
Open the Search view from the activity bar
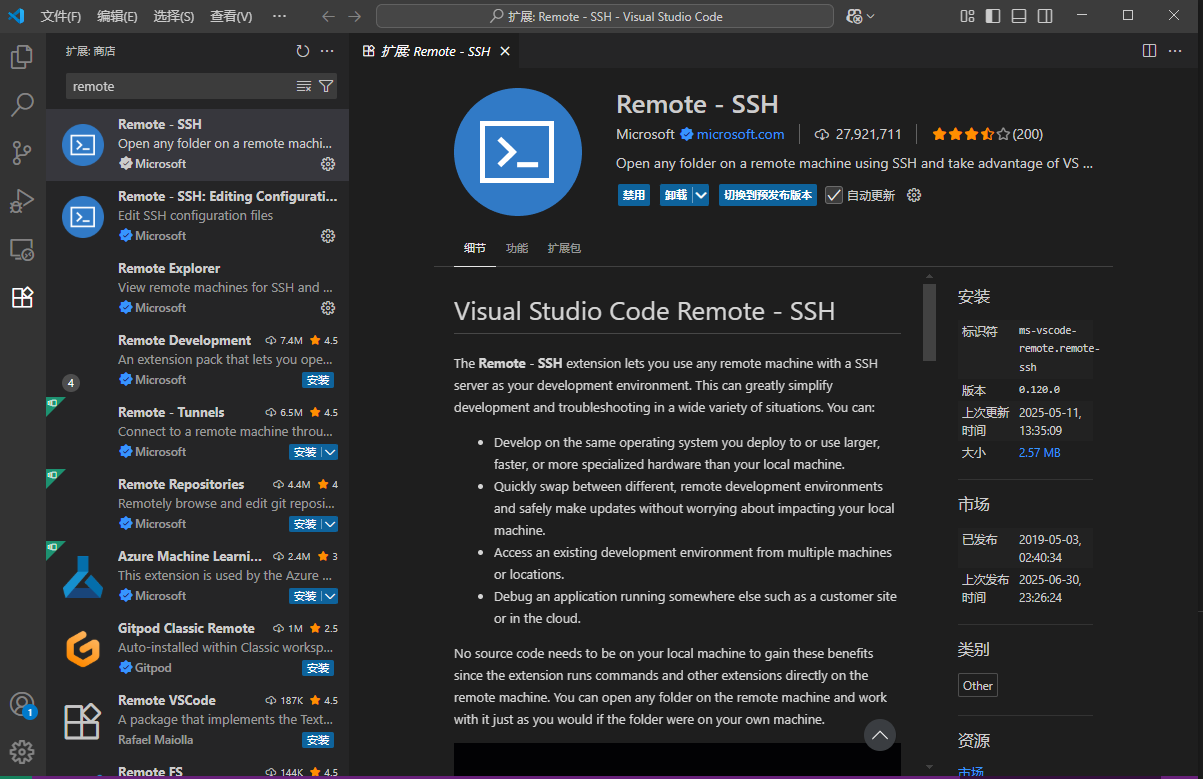pos(21,105)
